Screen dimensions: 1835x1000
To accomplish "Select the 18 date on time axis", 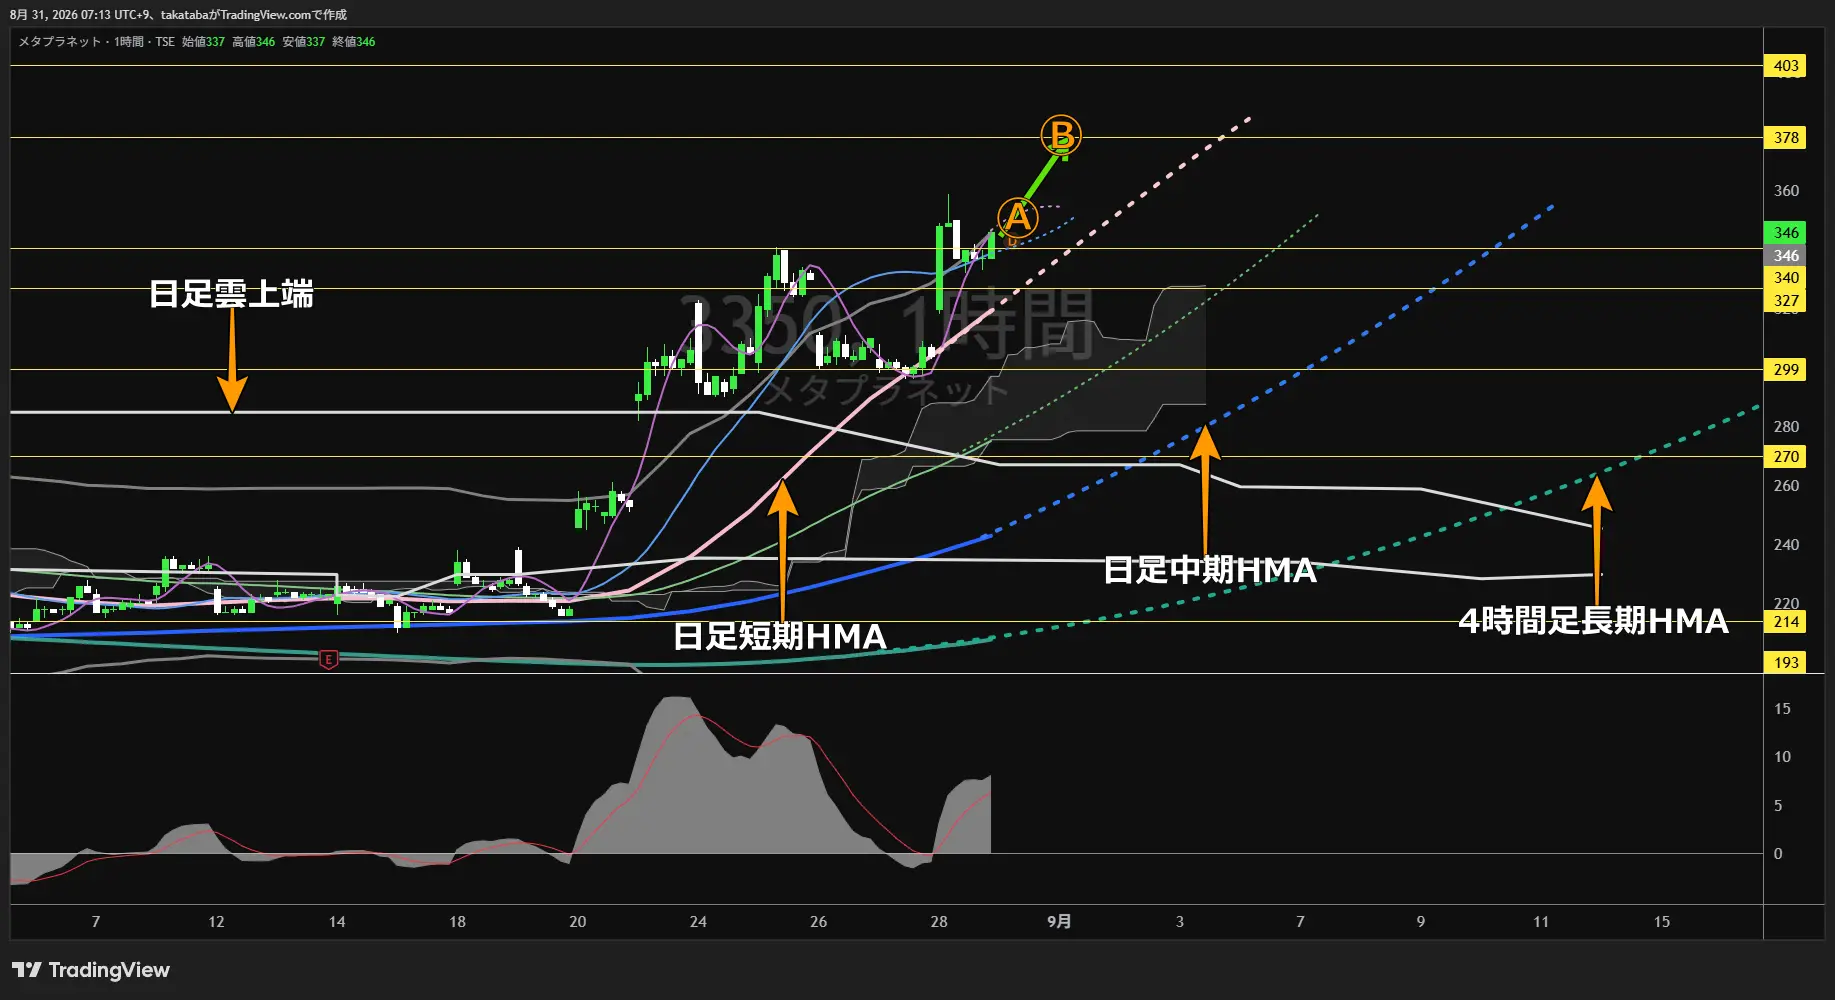I will 457,922.
